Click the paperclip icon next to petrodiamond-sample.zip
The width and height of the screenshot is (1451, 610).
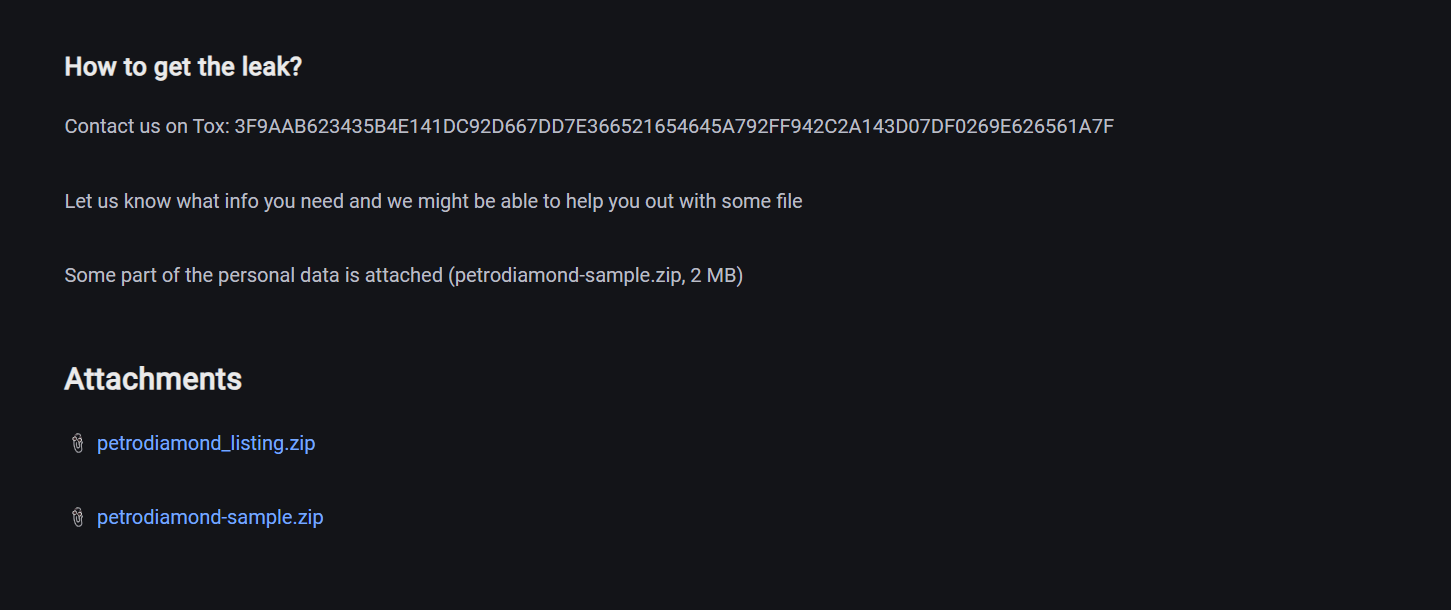pyautogui.click(x=77, y=517)
